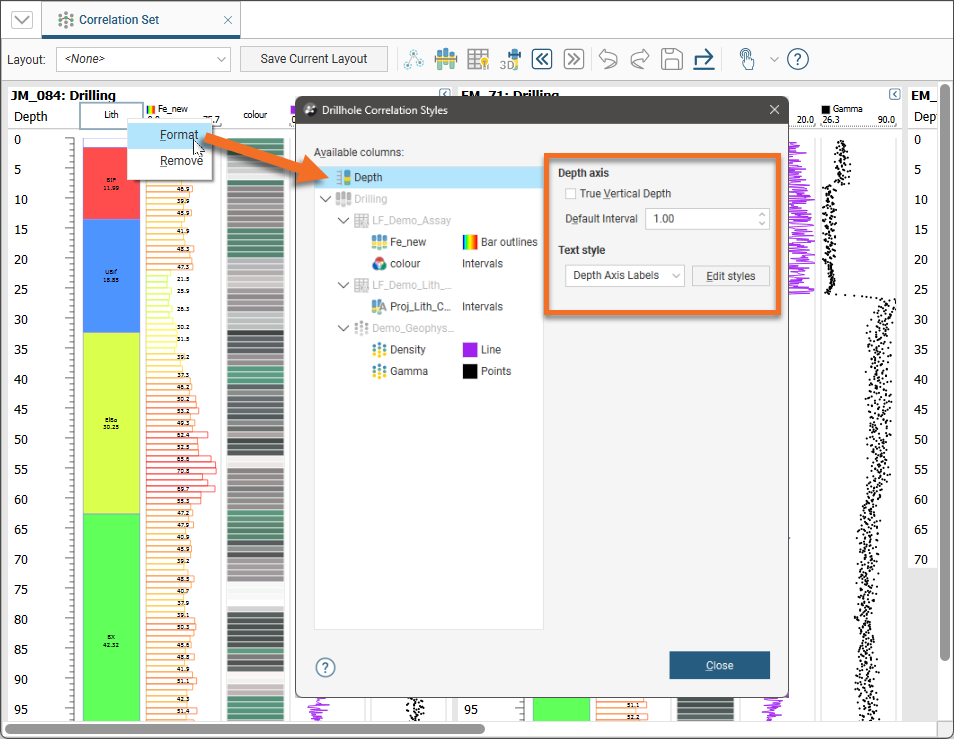The image size is (954, 739).
Task: Open the Depth Axis Labels text style dropdown
Action: [x=624, y=275]
